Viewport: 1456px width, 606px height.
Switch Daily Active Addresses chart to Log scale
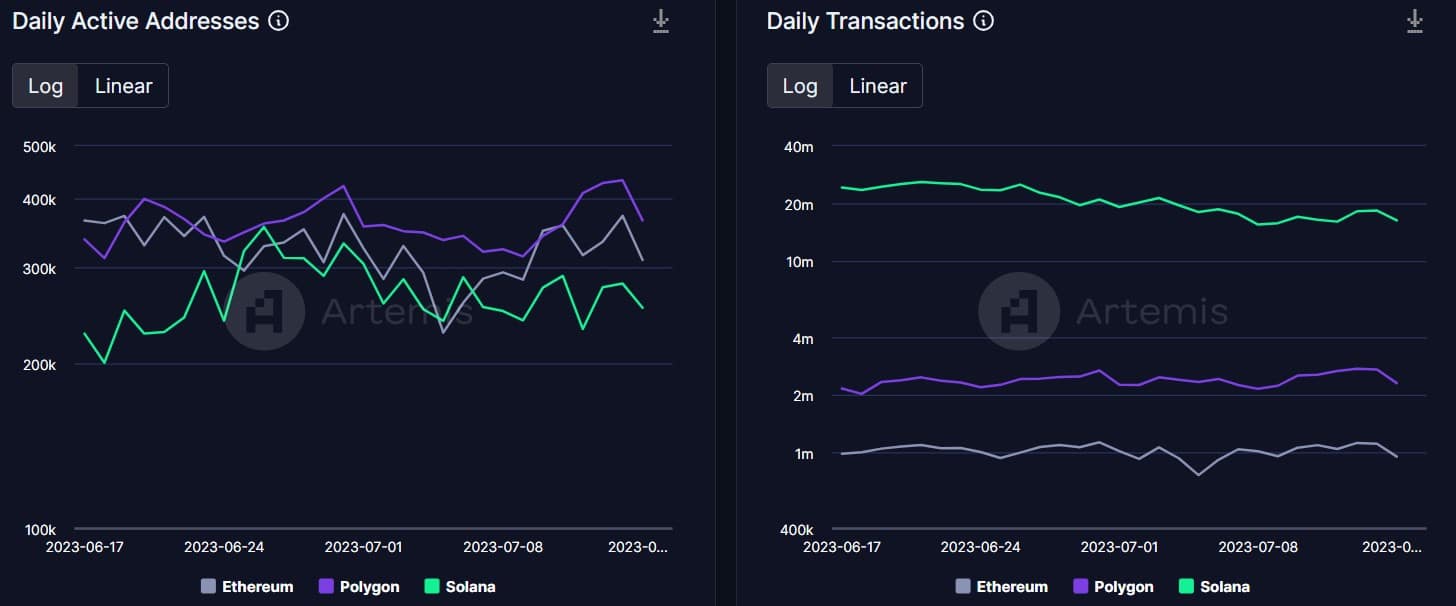click(45, 86)
